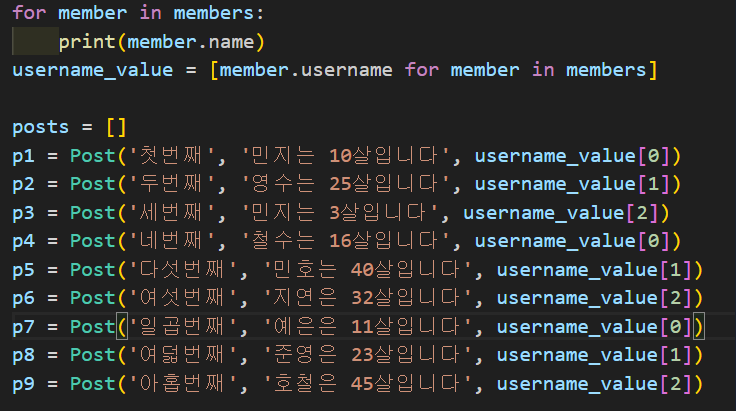Click the string '일곱번째'
This screenshot has height=411, width=736.
pyautogui.click(x=183, y=327)
